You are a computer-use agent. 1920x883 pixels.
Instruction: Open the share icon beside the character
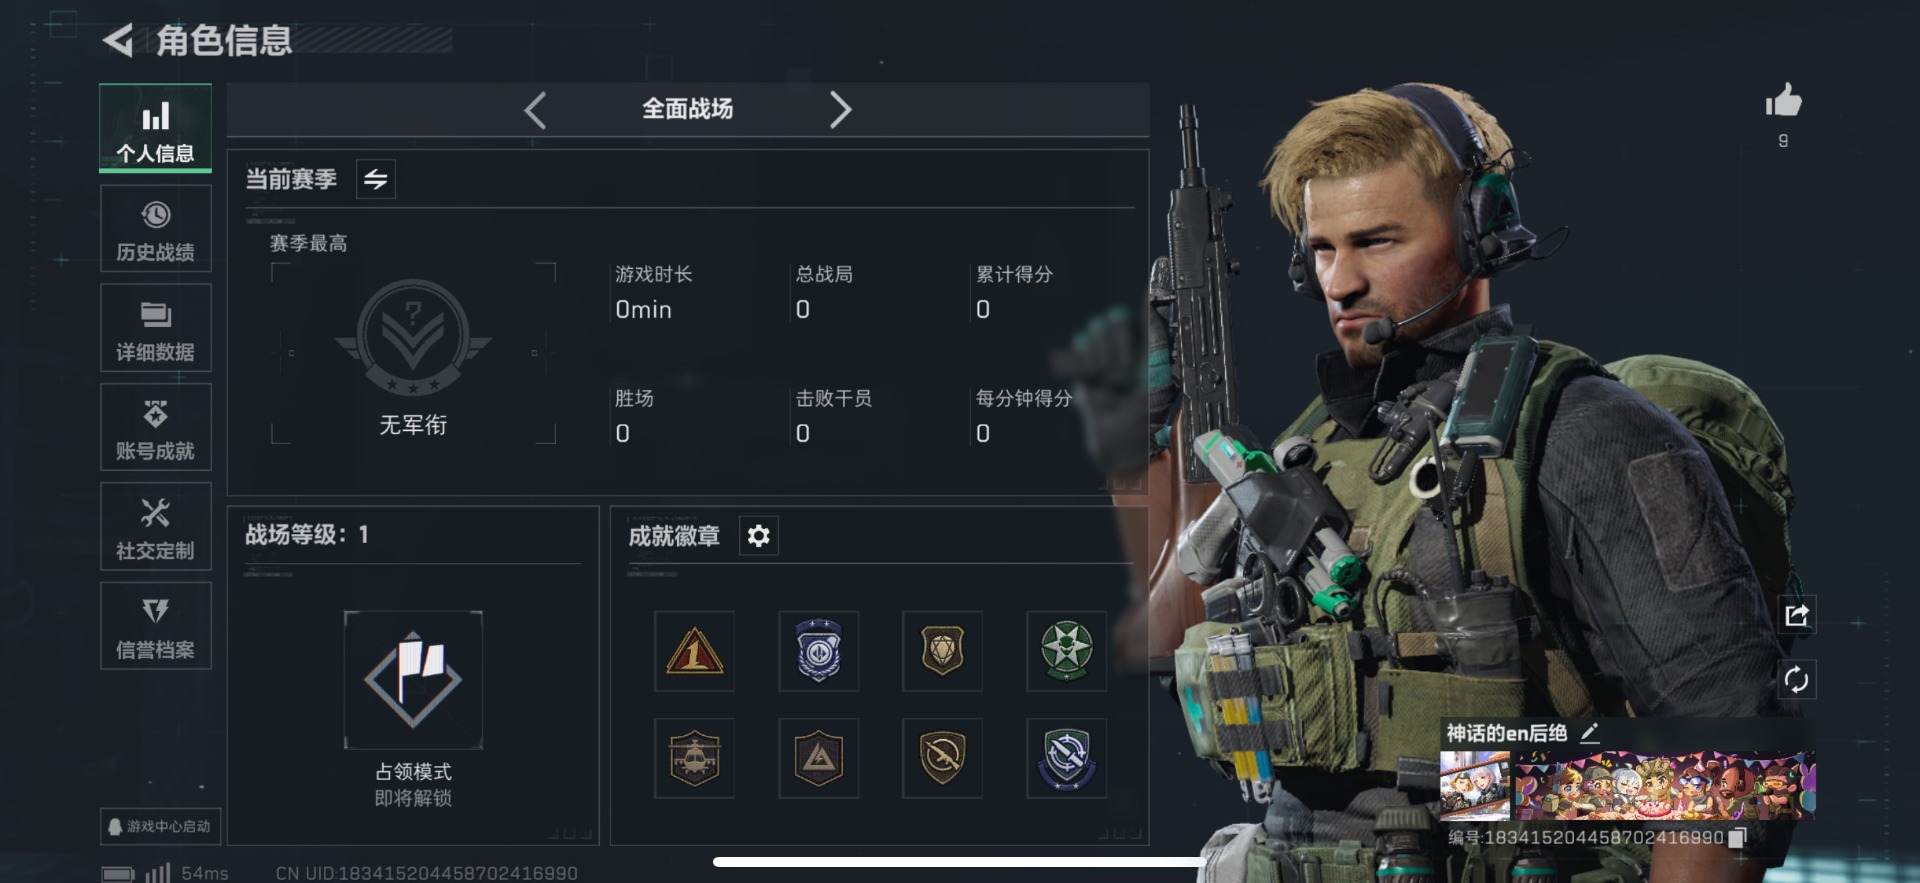point(1796,615)
